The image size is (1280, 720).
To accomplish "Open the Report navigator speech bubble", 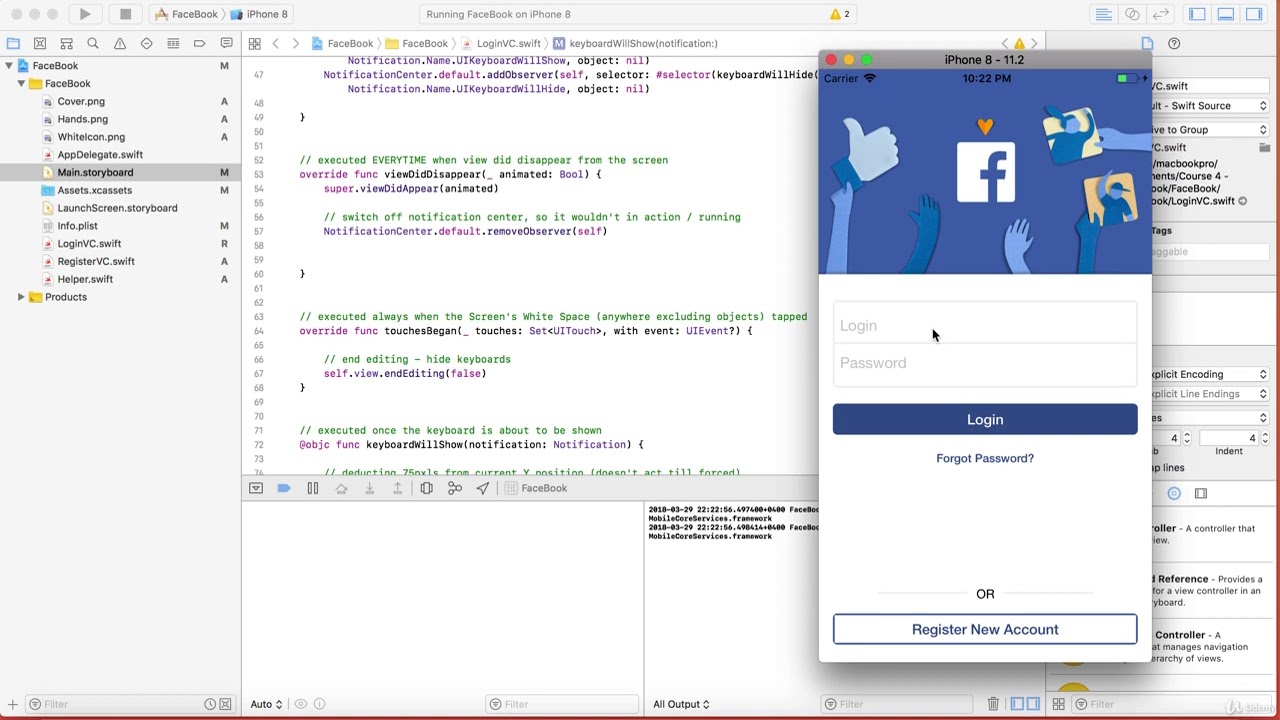I will 227,43.
